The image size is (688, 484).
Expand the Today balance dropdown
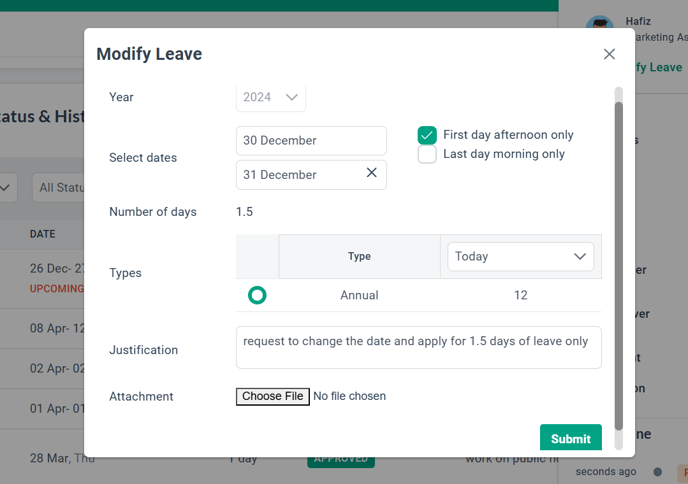520,256
